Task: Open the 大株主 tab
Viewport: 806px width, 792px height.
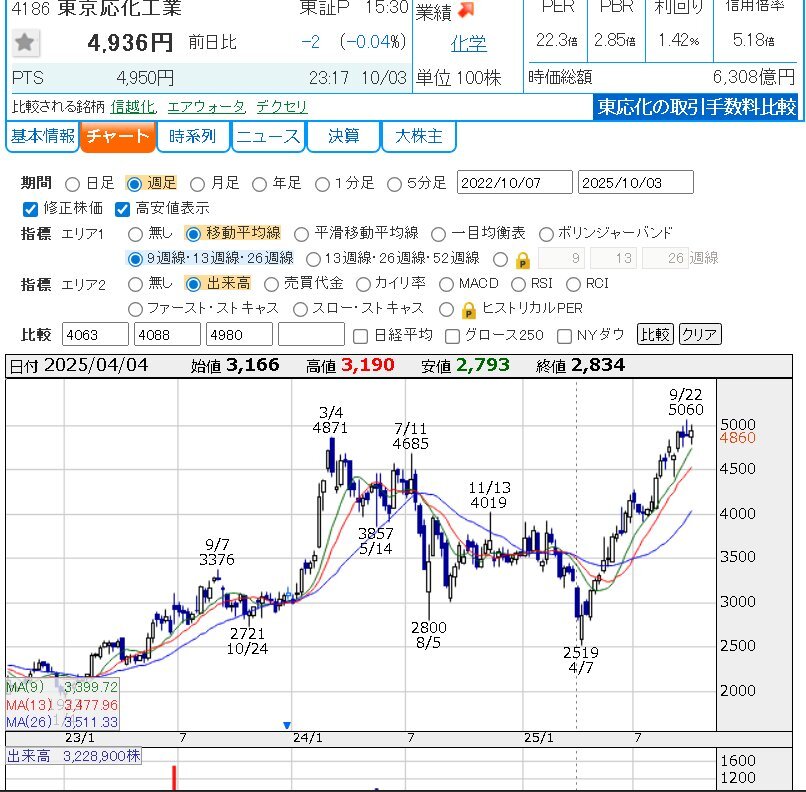Action: coord(418,137)
